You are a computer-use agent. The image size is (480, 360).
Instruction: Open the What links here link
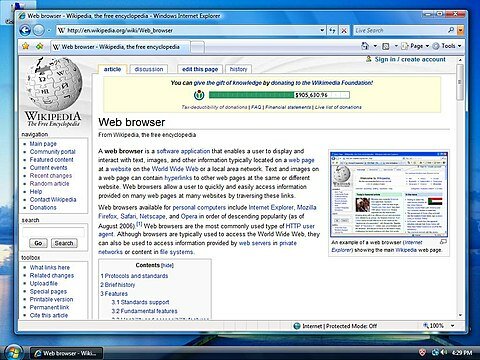[50, 267]
